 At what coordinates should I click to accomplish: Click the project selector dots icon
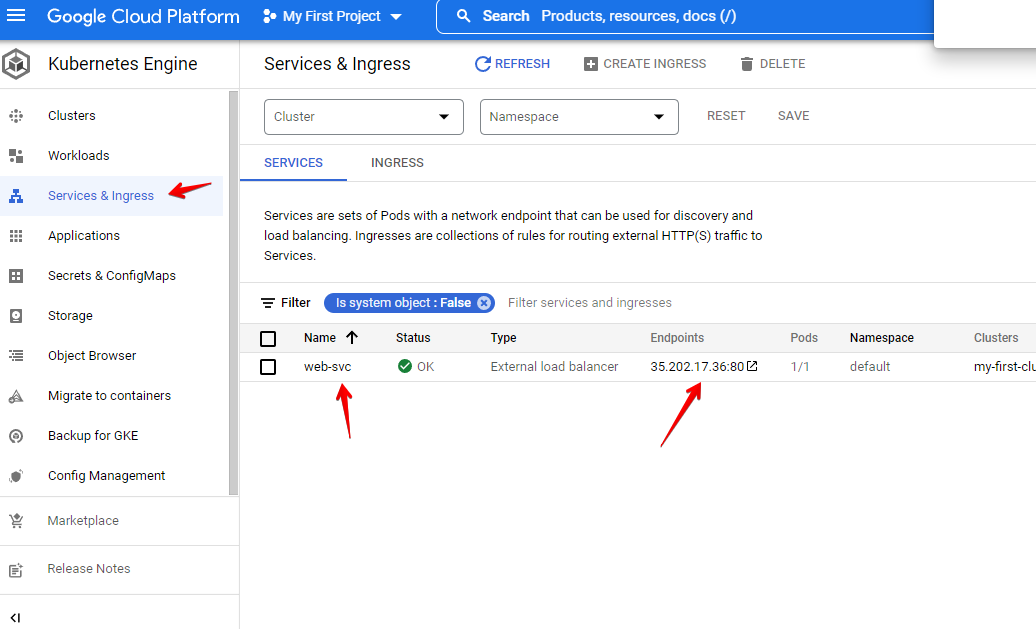(269, 17)
